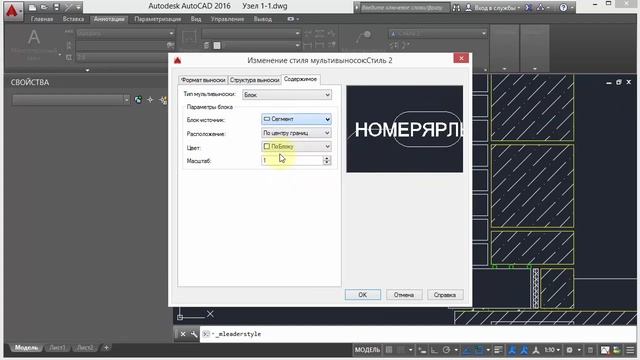Click the Справка button
Image resolution: width=640 pixels, height=360 pixels.
pos(445,295)
